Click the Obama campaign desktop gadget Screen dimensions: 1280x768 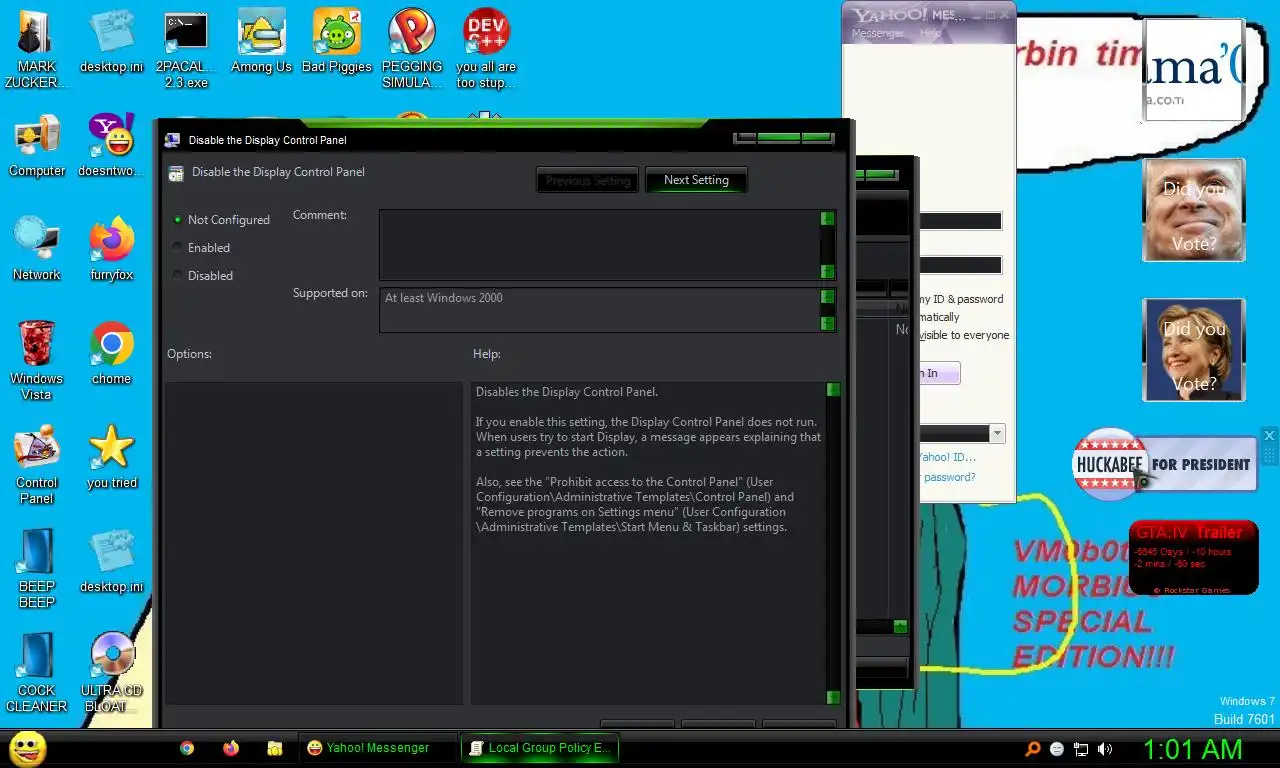click(1194, 70)
